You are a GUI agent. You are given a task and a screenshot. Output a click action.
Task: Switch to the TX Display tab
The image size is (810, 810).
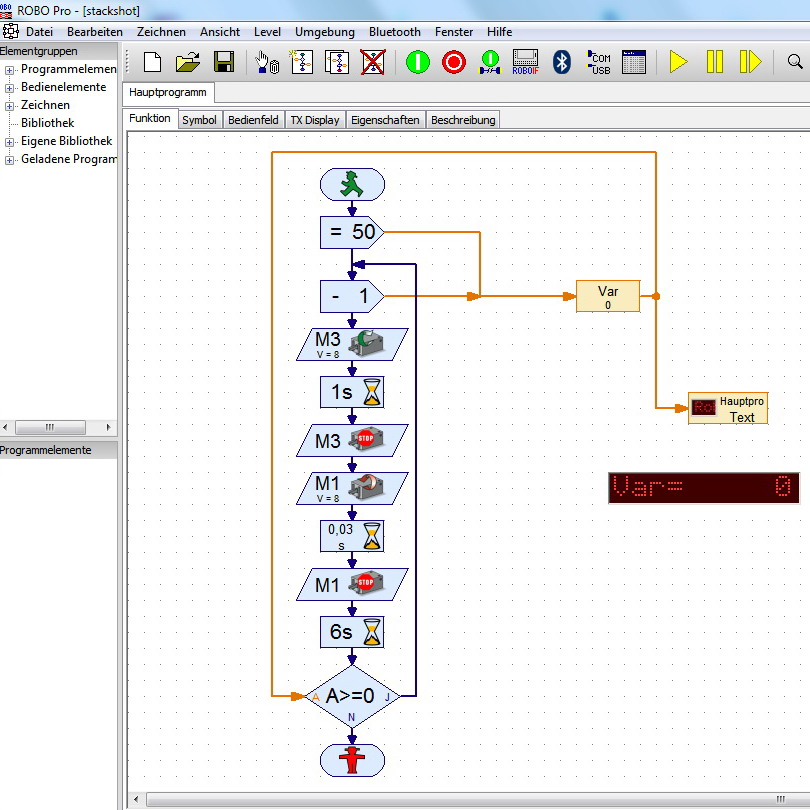(x=315, y=120)
